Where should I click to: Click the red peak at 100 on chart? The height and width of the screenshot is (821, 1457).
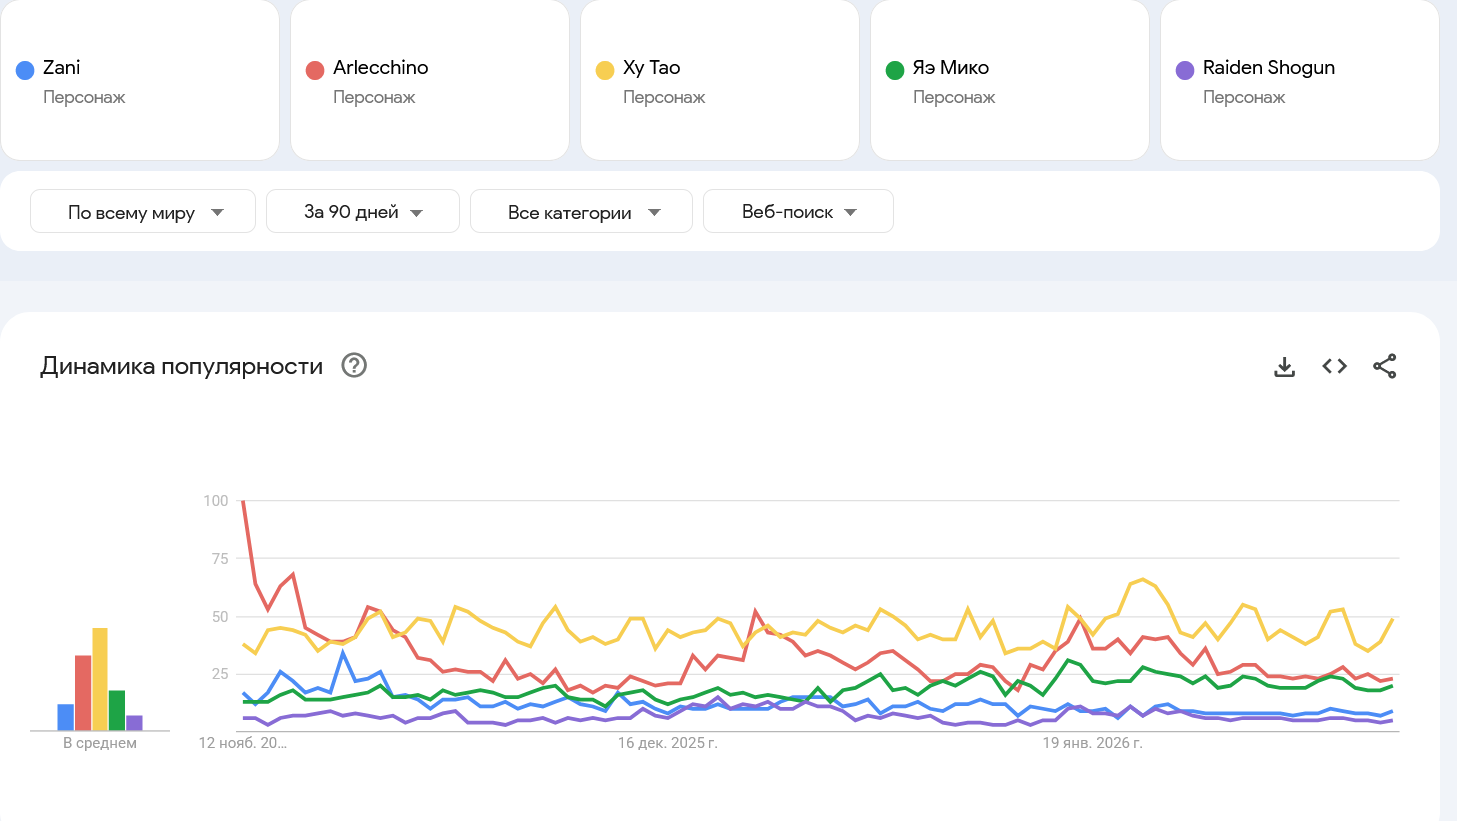(244, 501)
